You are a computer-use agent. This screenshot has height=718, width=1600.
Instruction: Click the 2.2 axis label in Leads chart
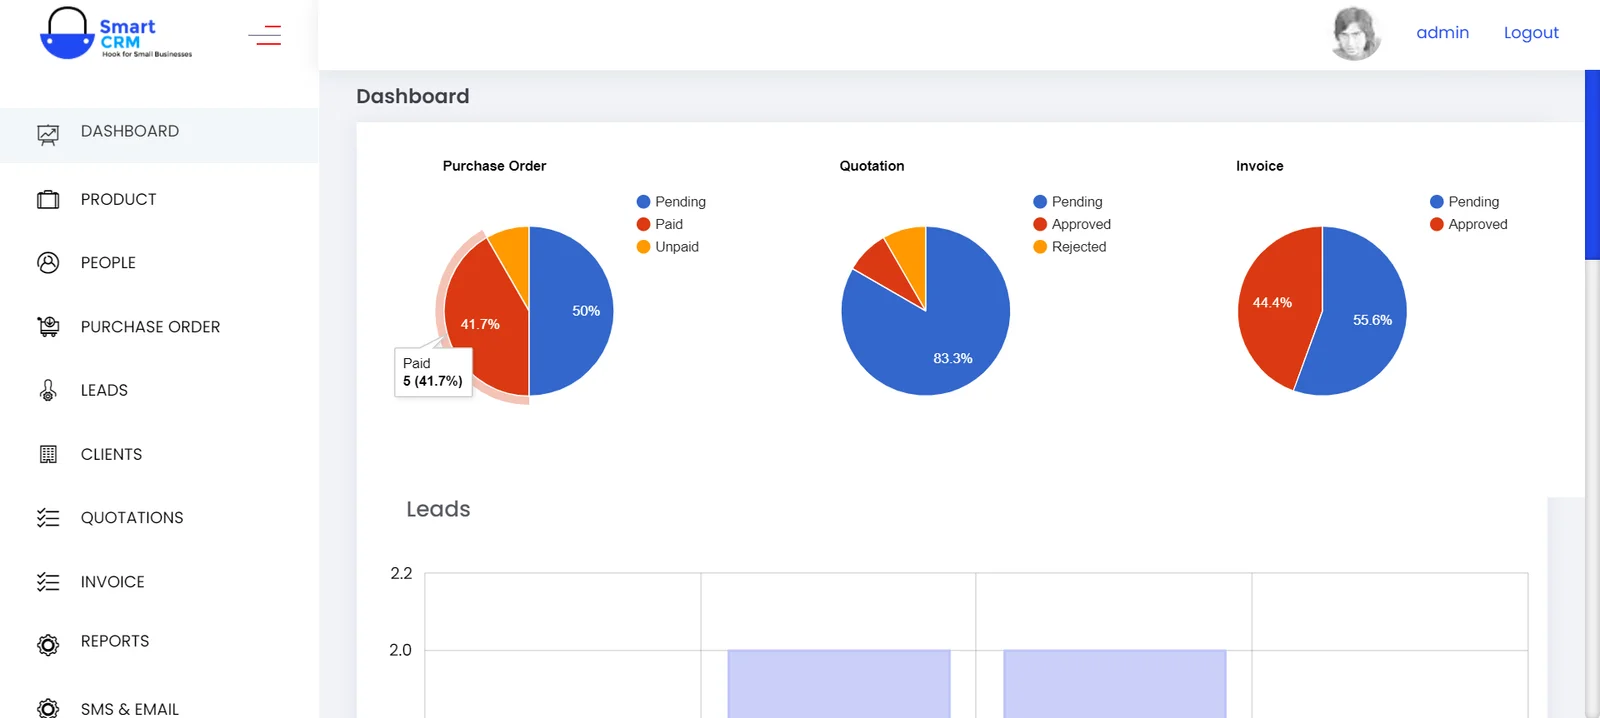[401, 573]
